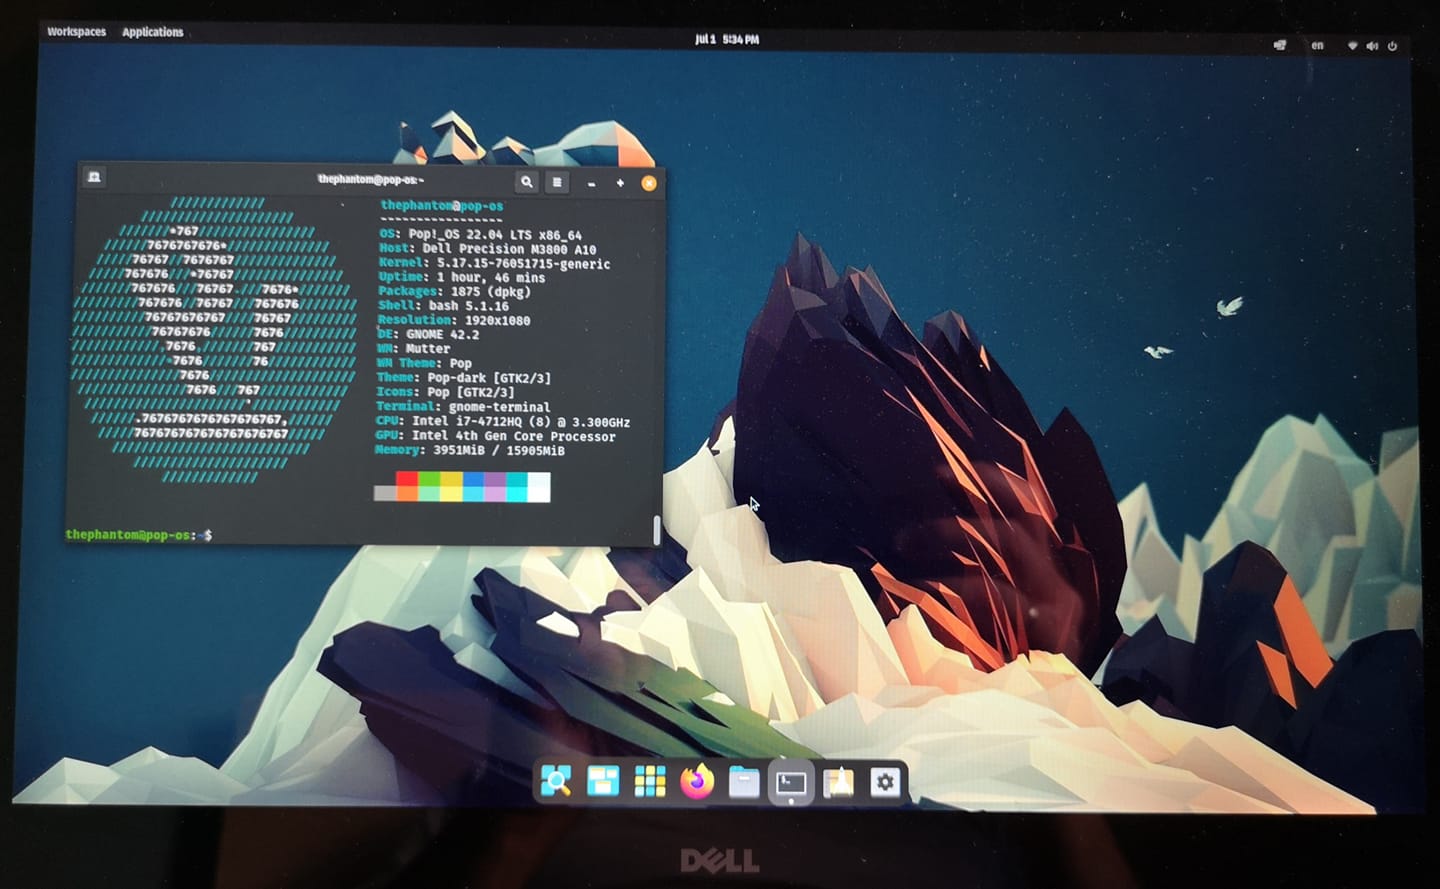Open the 'en' keyboard layout selector
Screen dimensions: 1440x889
(x=1317, y=45)
